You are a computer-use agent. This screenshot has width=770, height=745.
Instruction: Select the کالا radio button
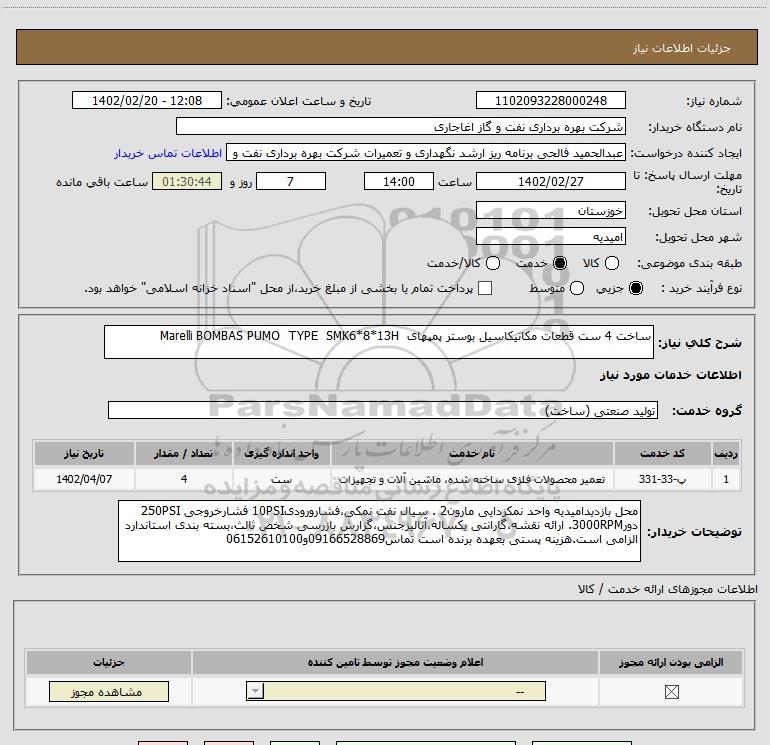click(611, 263)
